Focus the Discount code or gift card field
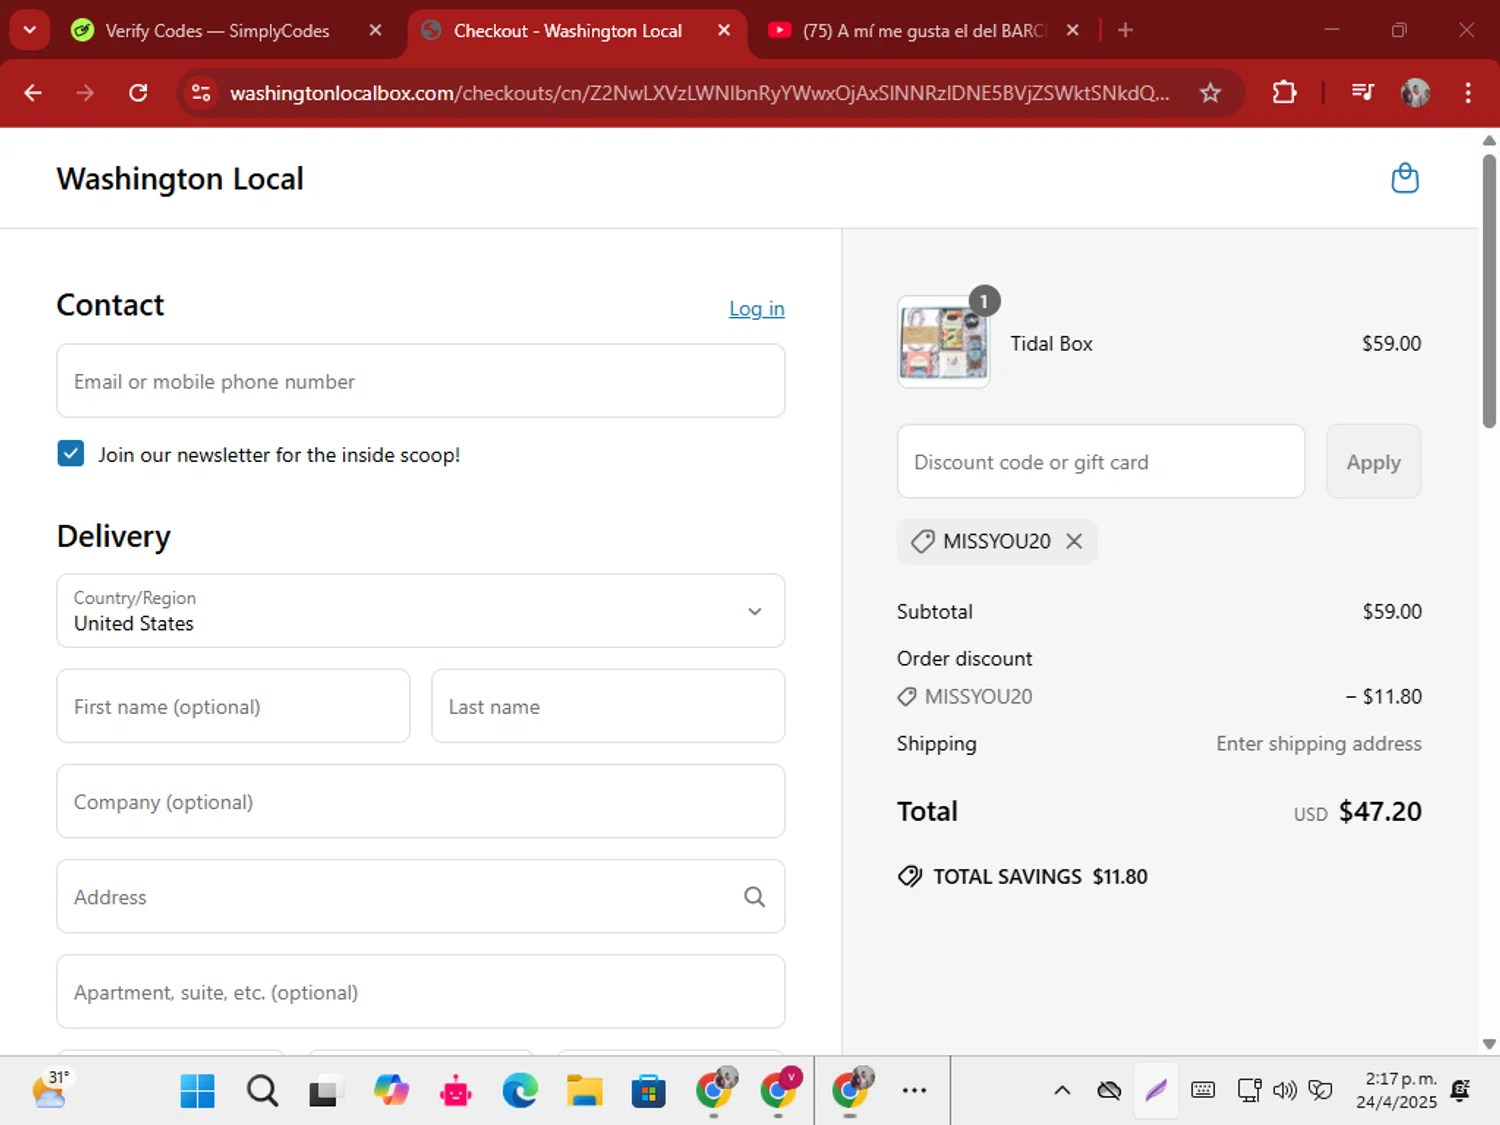This screenshot has width=1500, height=1125. 1101,462
